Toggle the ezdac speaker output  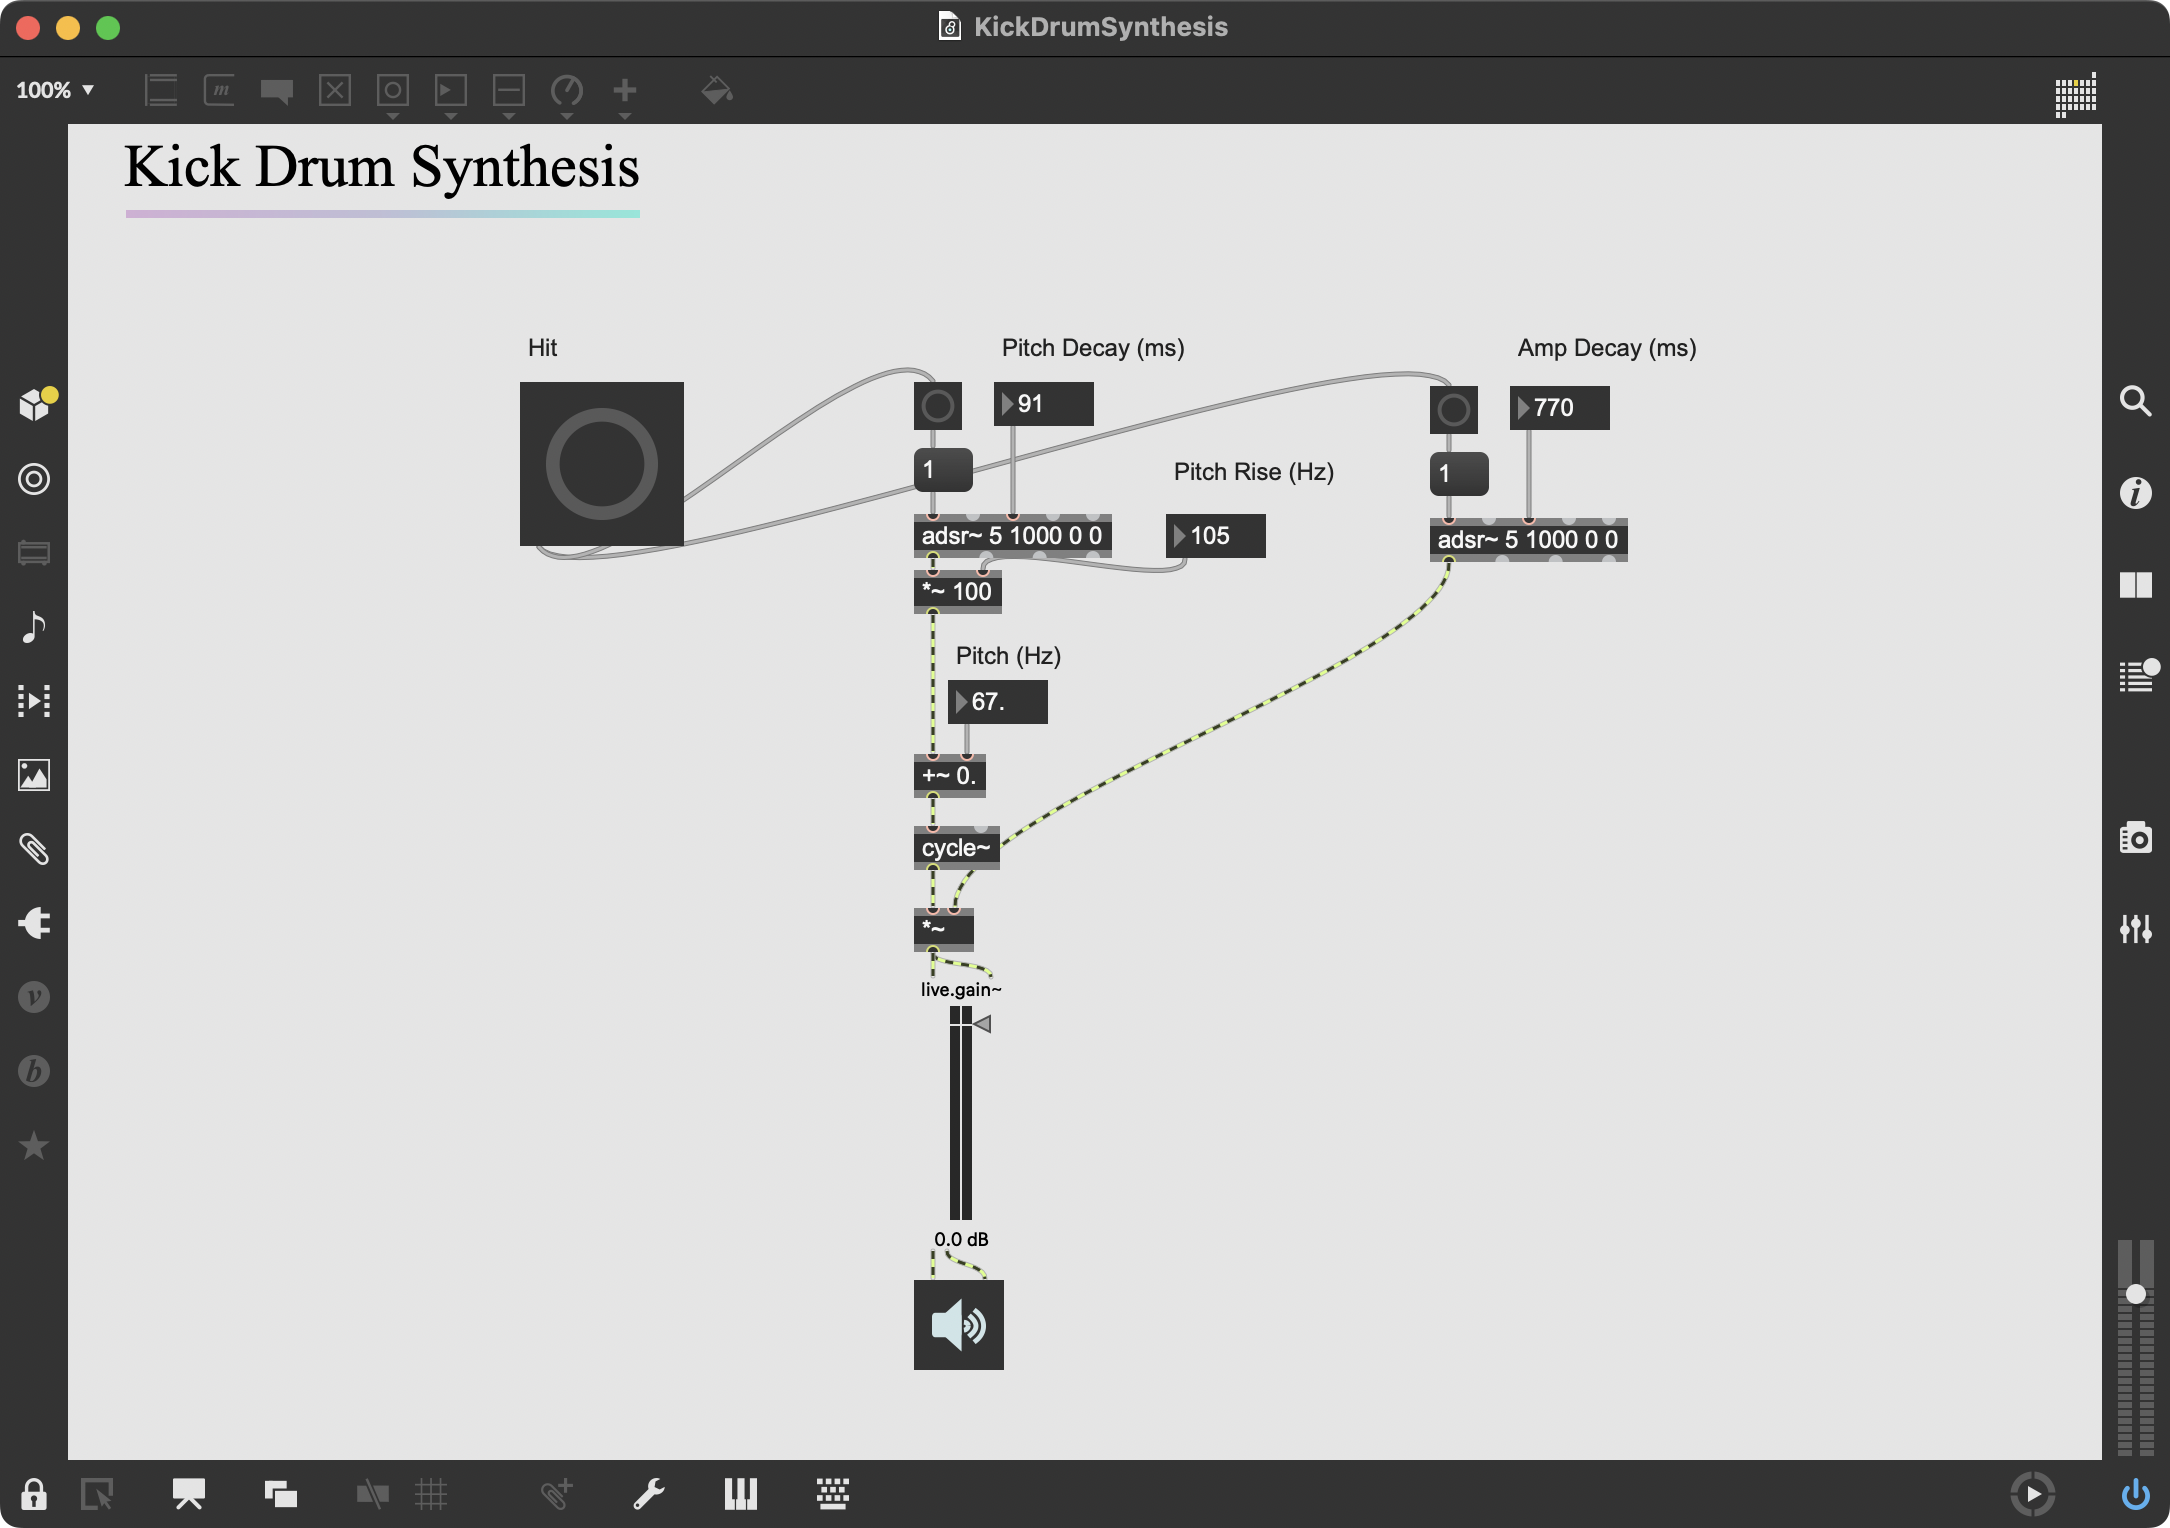point(958,1325)
